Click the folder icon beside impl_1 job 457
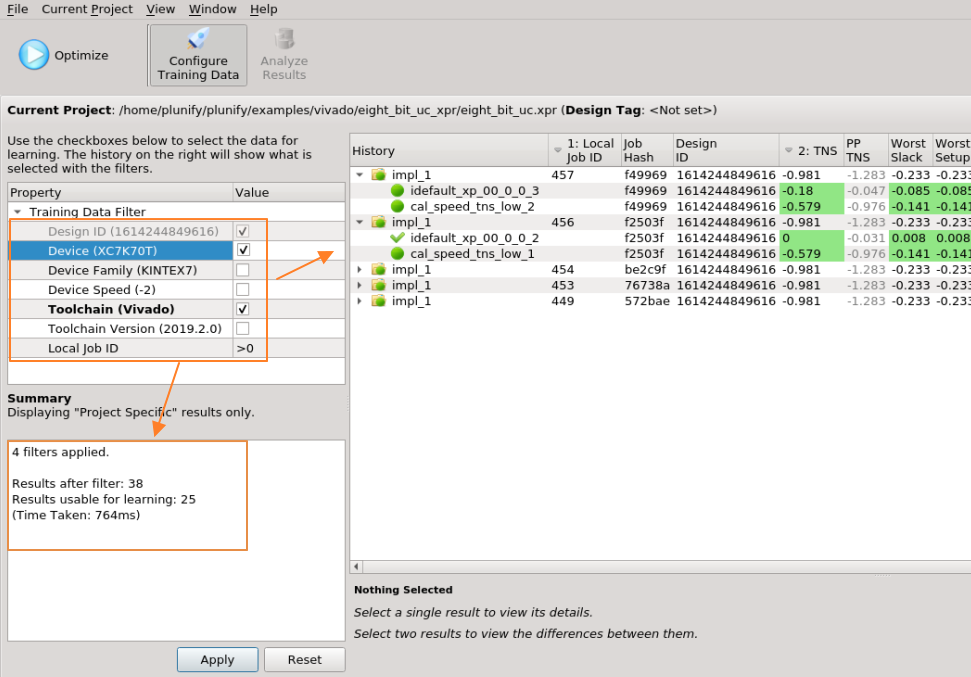This screenshot has height=677, width=971. click(378, 176)
